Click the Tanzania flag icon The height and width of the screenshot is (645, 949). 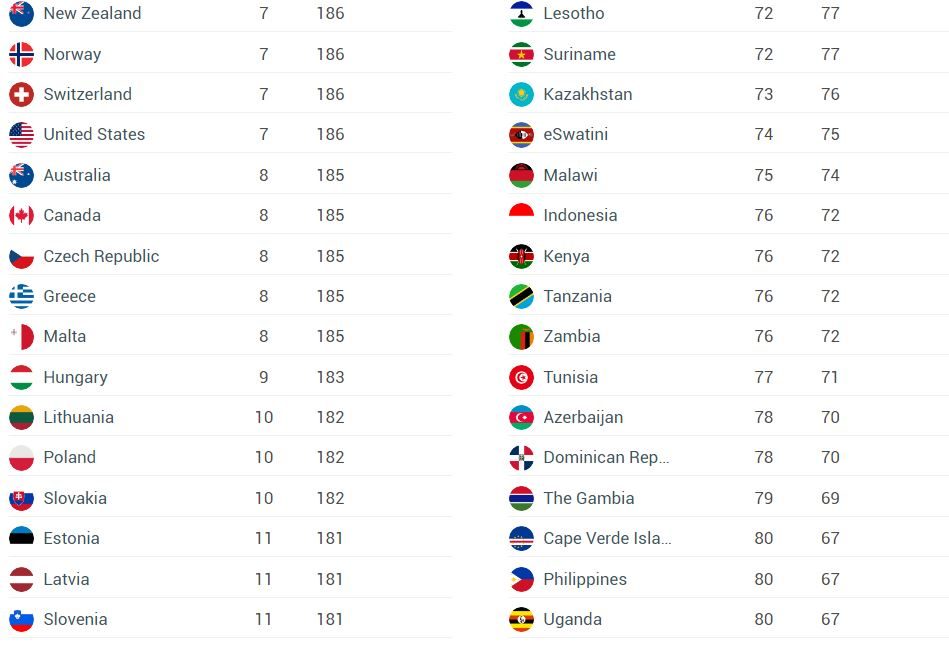point(521,296)
